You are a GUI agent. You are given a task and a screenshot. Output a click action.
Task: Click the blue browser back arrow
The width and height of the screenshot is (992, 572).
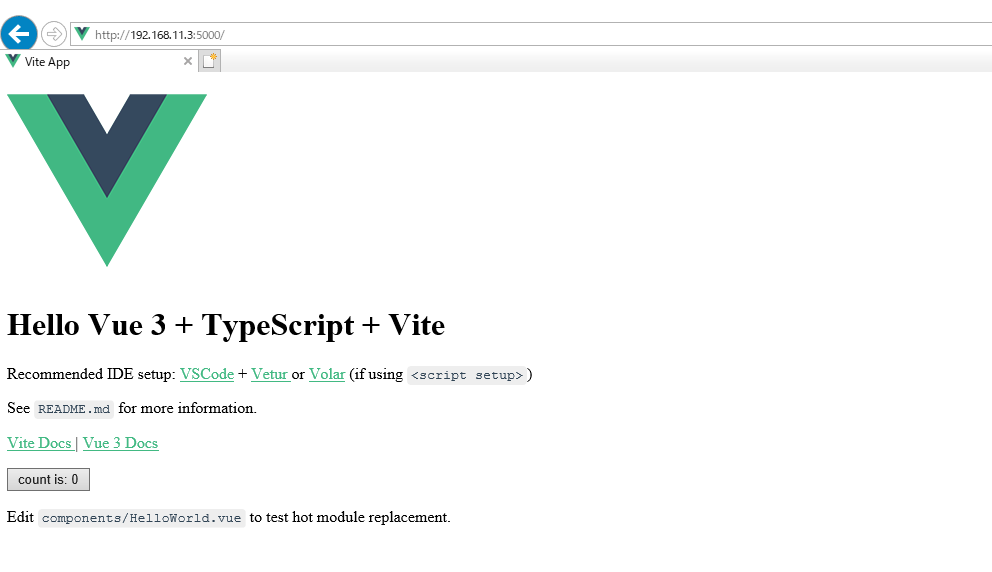tap(19, 33)
